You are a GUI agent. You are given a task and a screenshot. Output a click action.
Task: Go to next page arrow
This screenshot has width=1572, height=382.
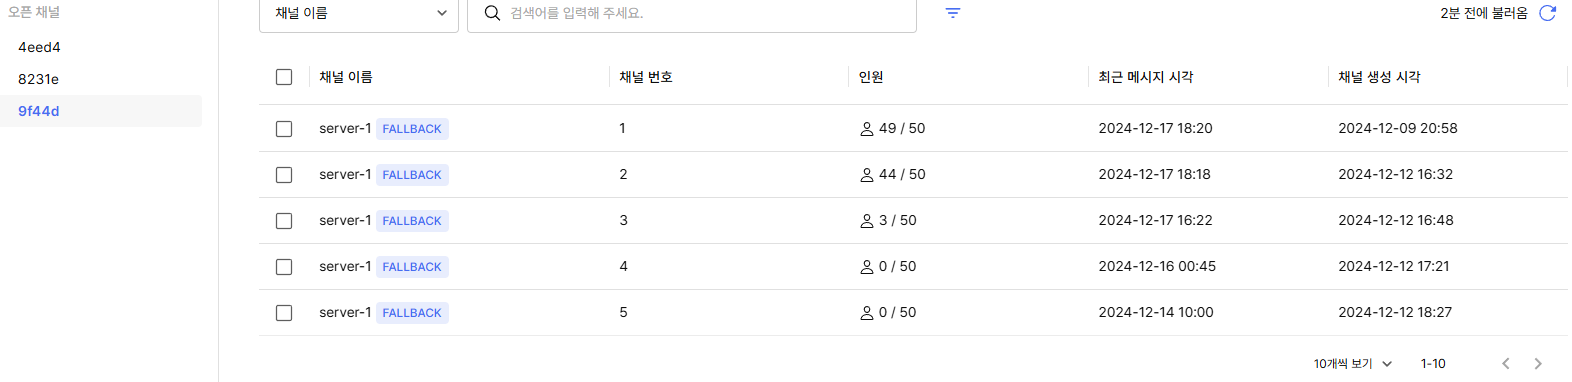click(1538, 364)
